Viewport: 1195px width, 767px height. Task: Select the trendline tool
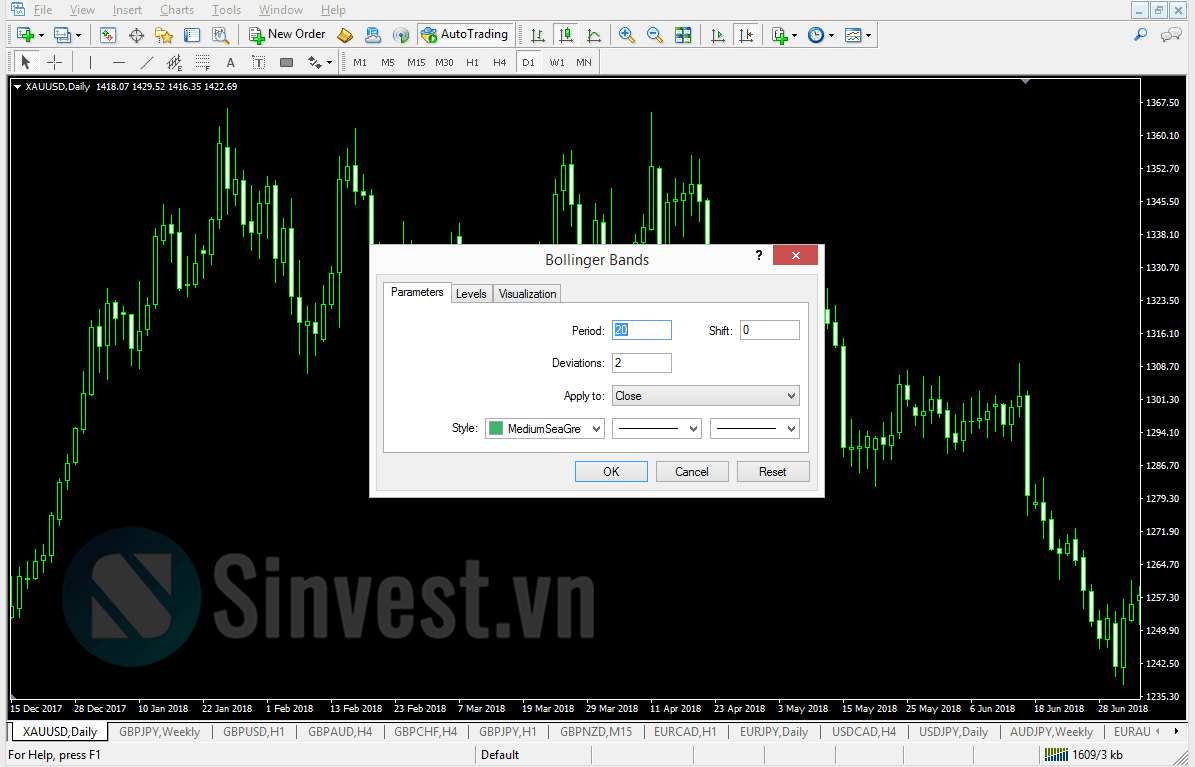coord(146,63)
